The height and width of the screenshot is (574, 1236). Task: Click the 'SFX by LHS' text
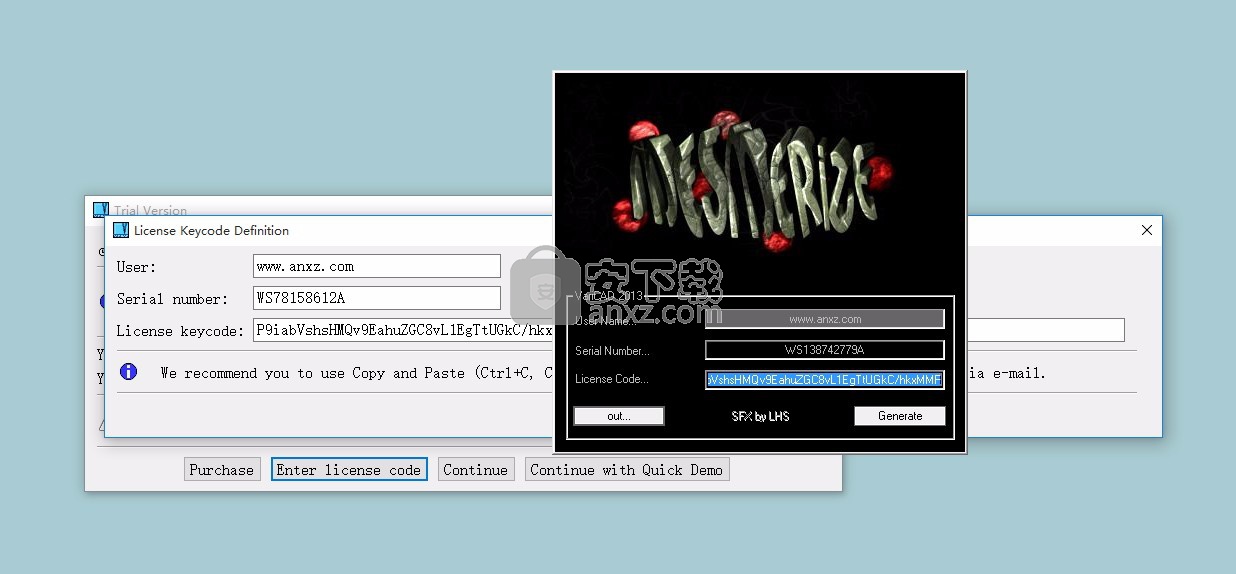tap(760, 416)
